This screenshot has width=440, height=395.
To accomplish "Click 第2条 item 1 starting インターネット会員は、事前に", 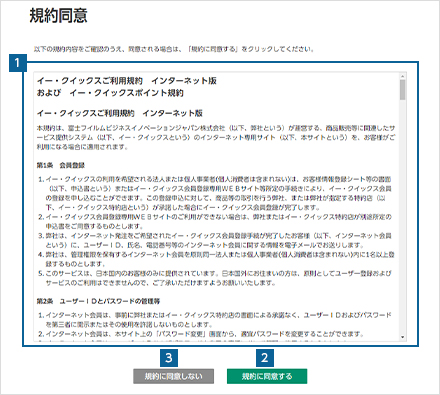I will click(215, 319).
